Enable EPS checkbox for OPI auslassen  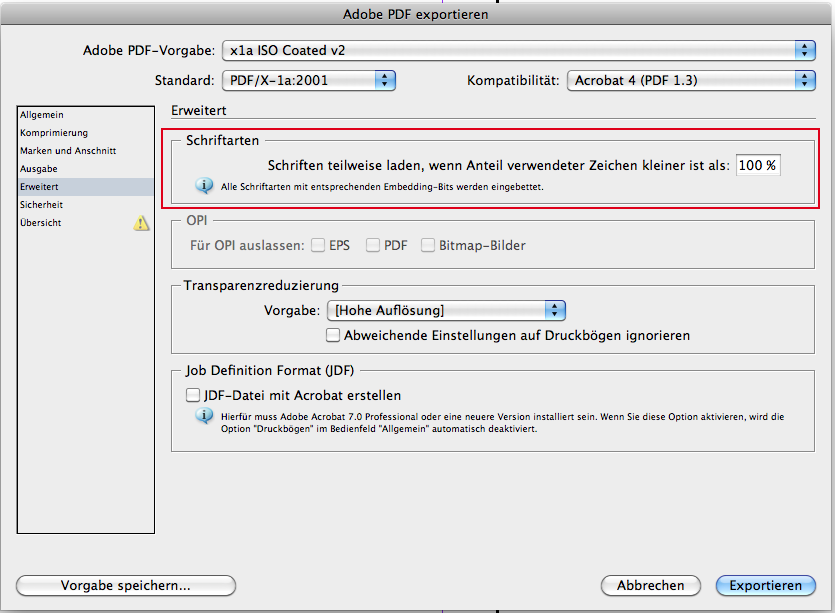coord(318,245)
